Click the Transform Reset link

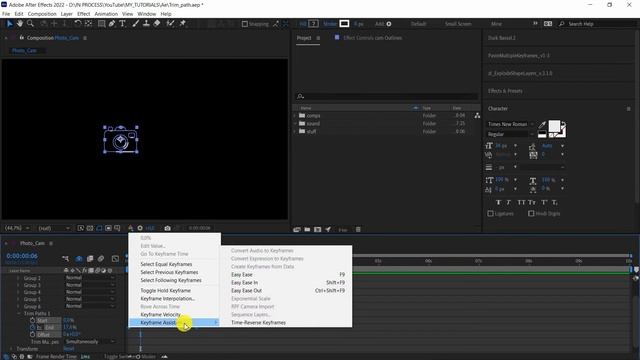pyautogui.click(x=69, y=349)
